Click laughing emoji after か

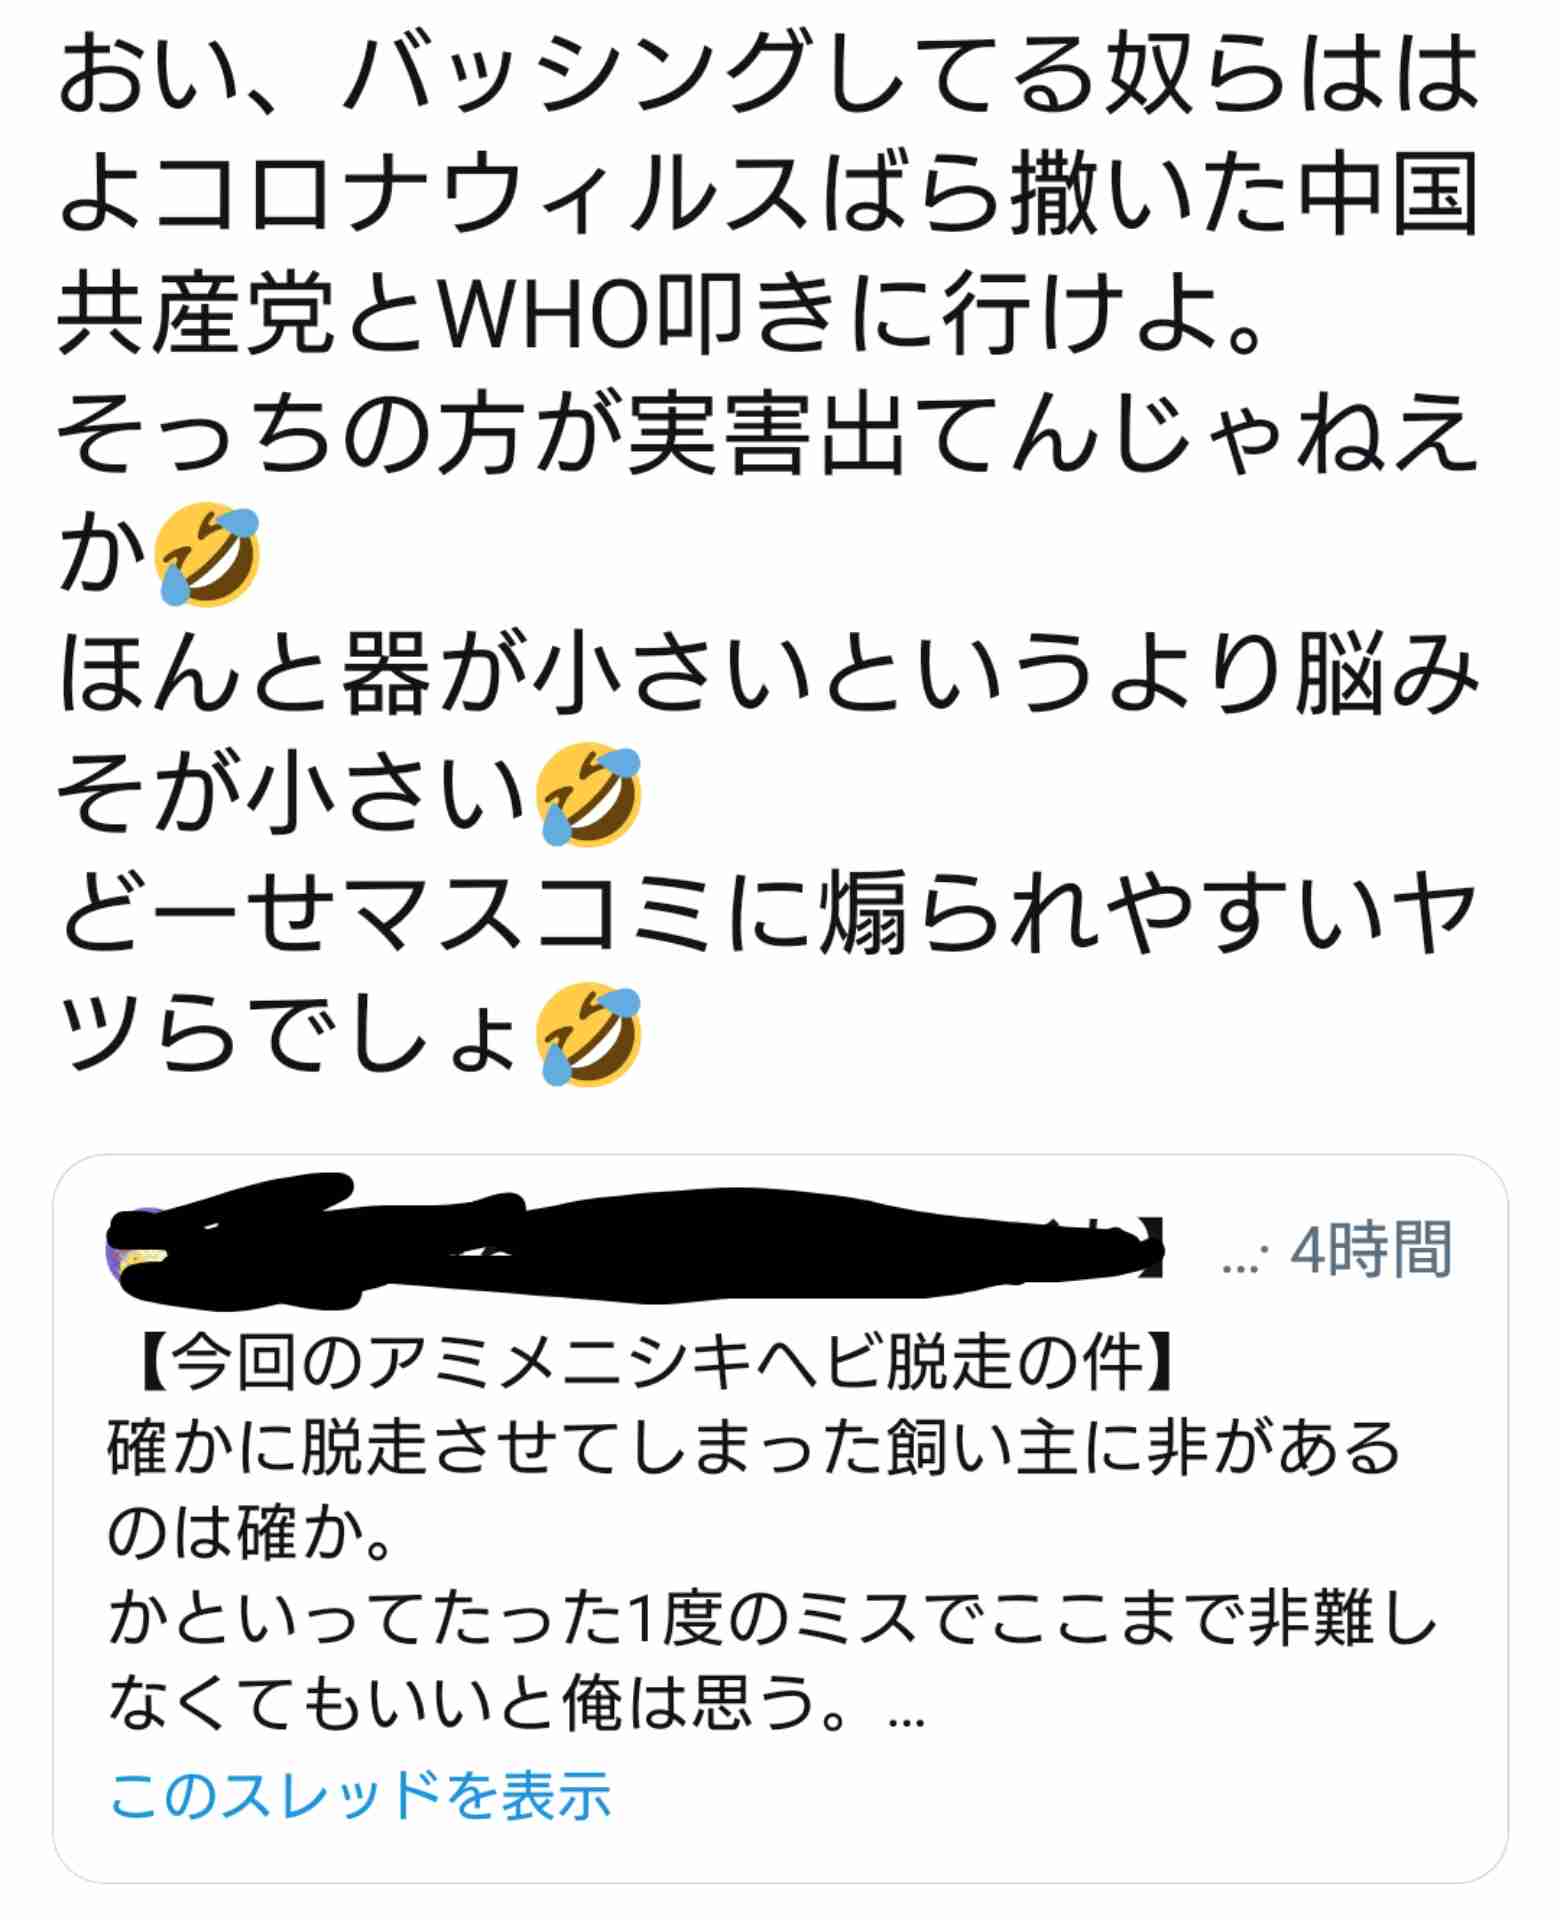208,555
